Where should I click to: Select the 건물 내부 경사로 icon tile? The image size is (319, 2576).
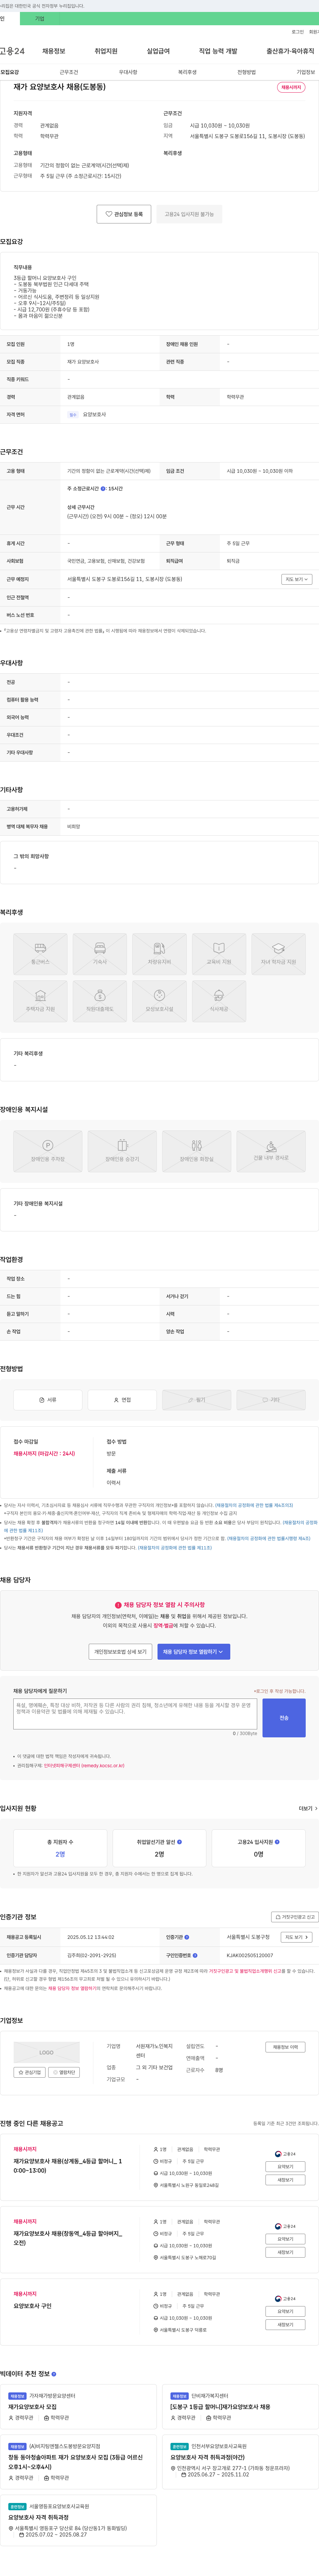[x=271, y=1151]
